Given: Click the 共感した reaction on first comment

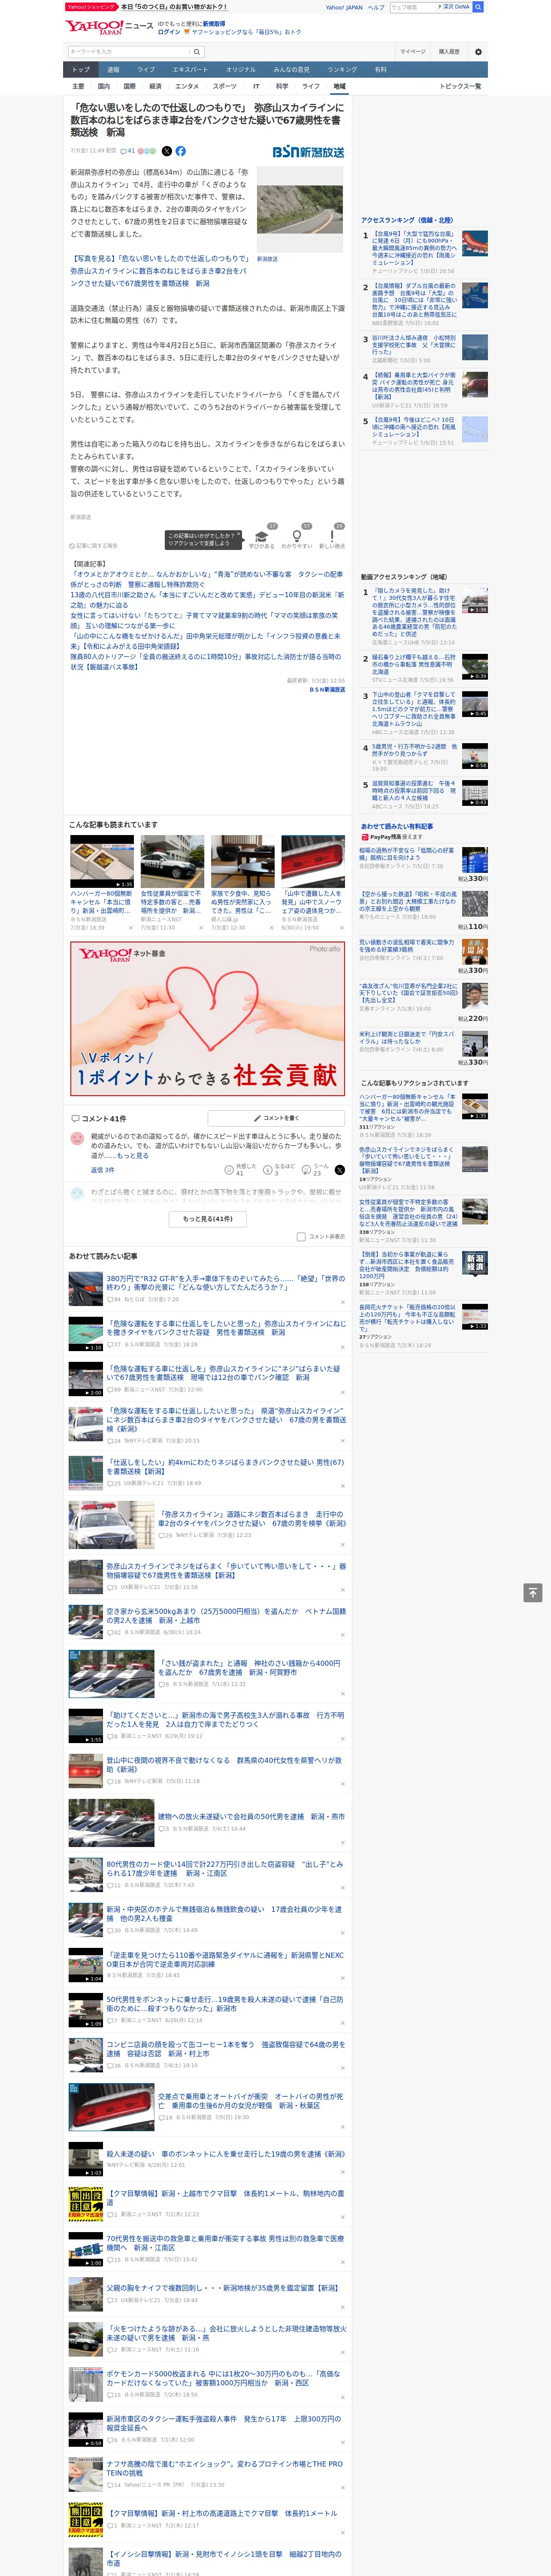Looking at the screenshot, I should [240, 1169].
